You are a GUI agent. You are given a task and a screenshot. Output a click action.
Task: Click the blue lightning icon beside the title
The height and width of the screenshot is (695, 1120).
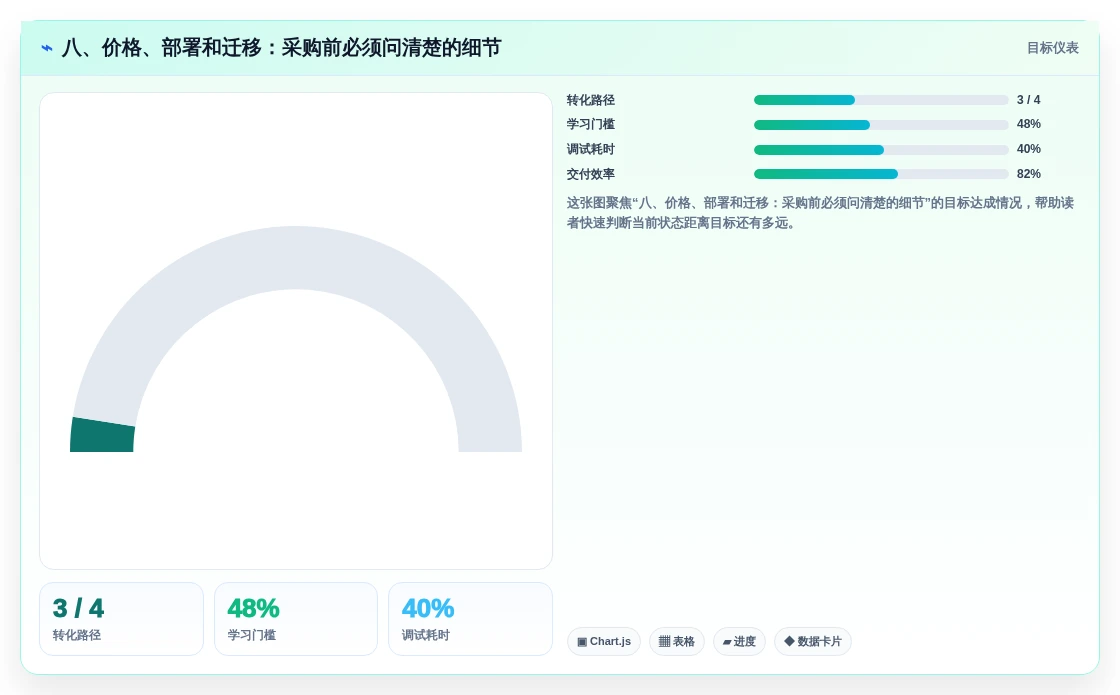tap(47, 48)
